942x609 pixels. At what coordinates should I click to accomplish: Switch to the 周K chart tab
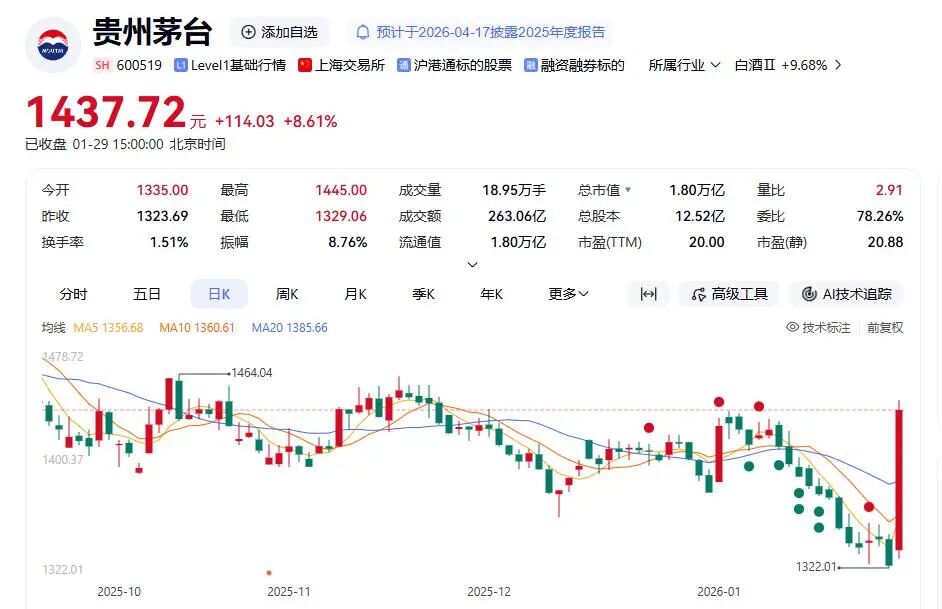coord(288,294)
